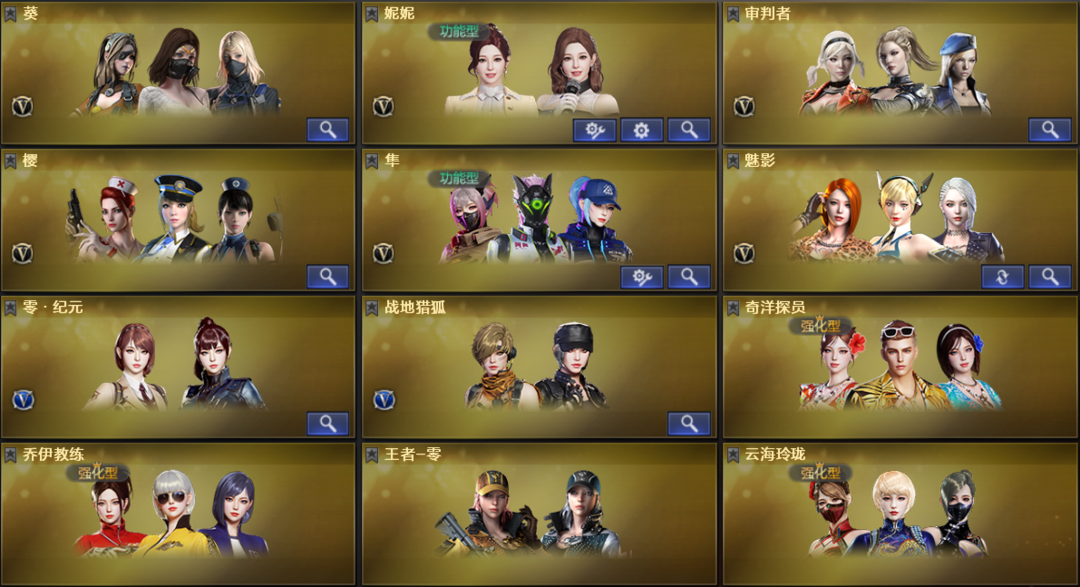
Task: Open magnifier preview on 审判者 card
Action: coord(1050,130)
